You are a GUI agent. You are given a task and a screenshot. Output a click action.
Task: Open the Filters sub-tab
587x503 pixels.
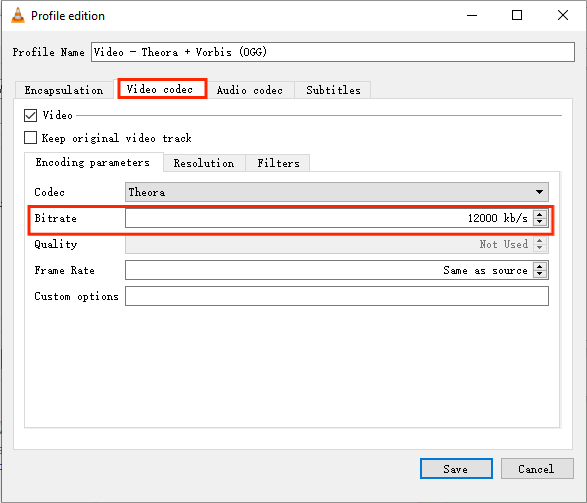pyautogui.click(x=278, y=163)
